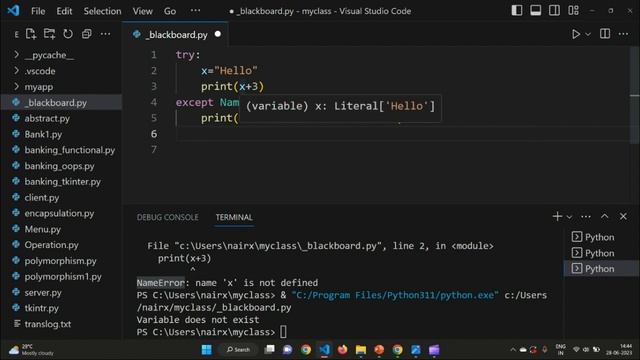Collapse all folders in explorer
This screenshot has height=360, width=640.
click(87, 34)
